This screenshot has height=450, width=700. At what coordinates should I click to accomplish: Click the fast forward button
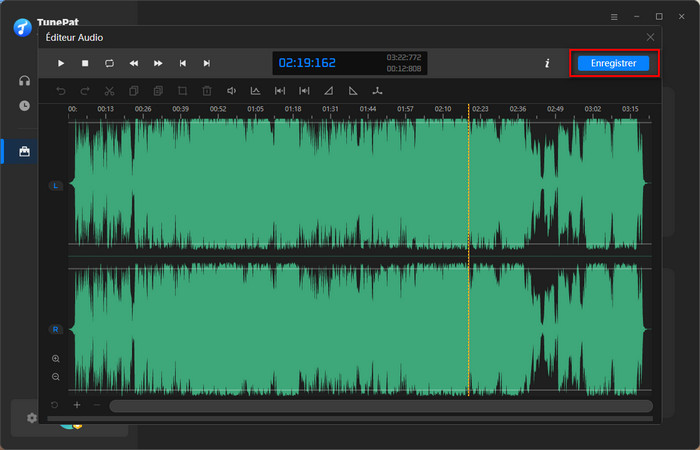coord(158,63)
